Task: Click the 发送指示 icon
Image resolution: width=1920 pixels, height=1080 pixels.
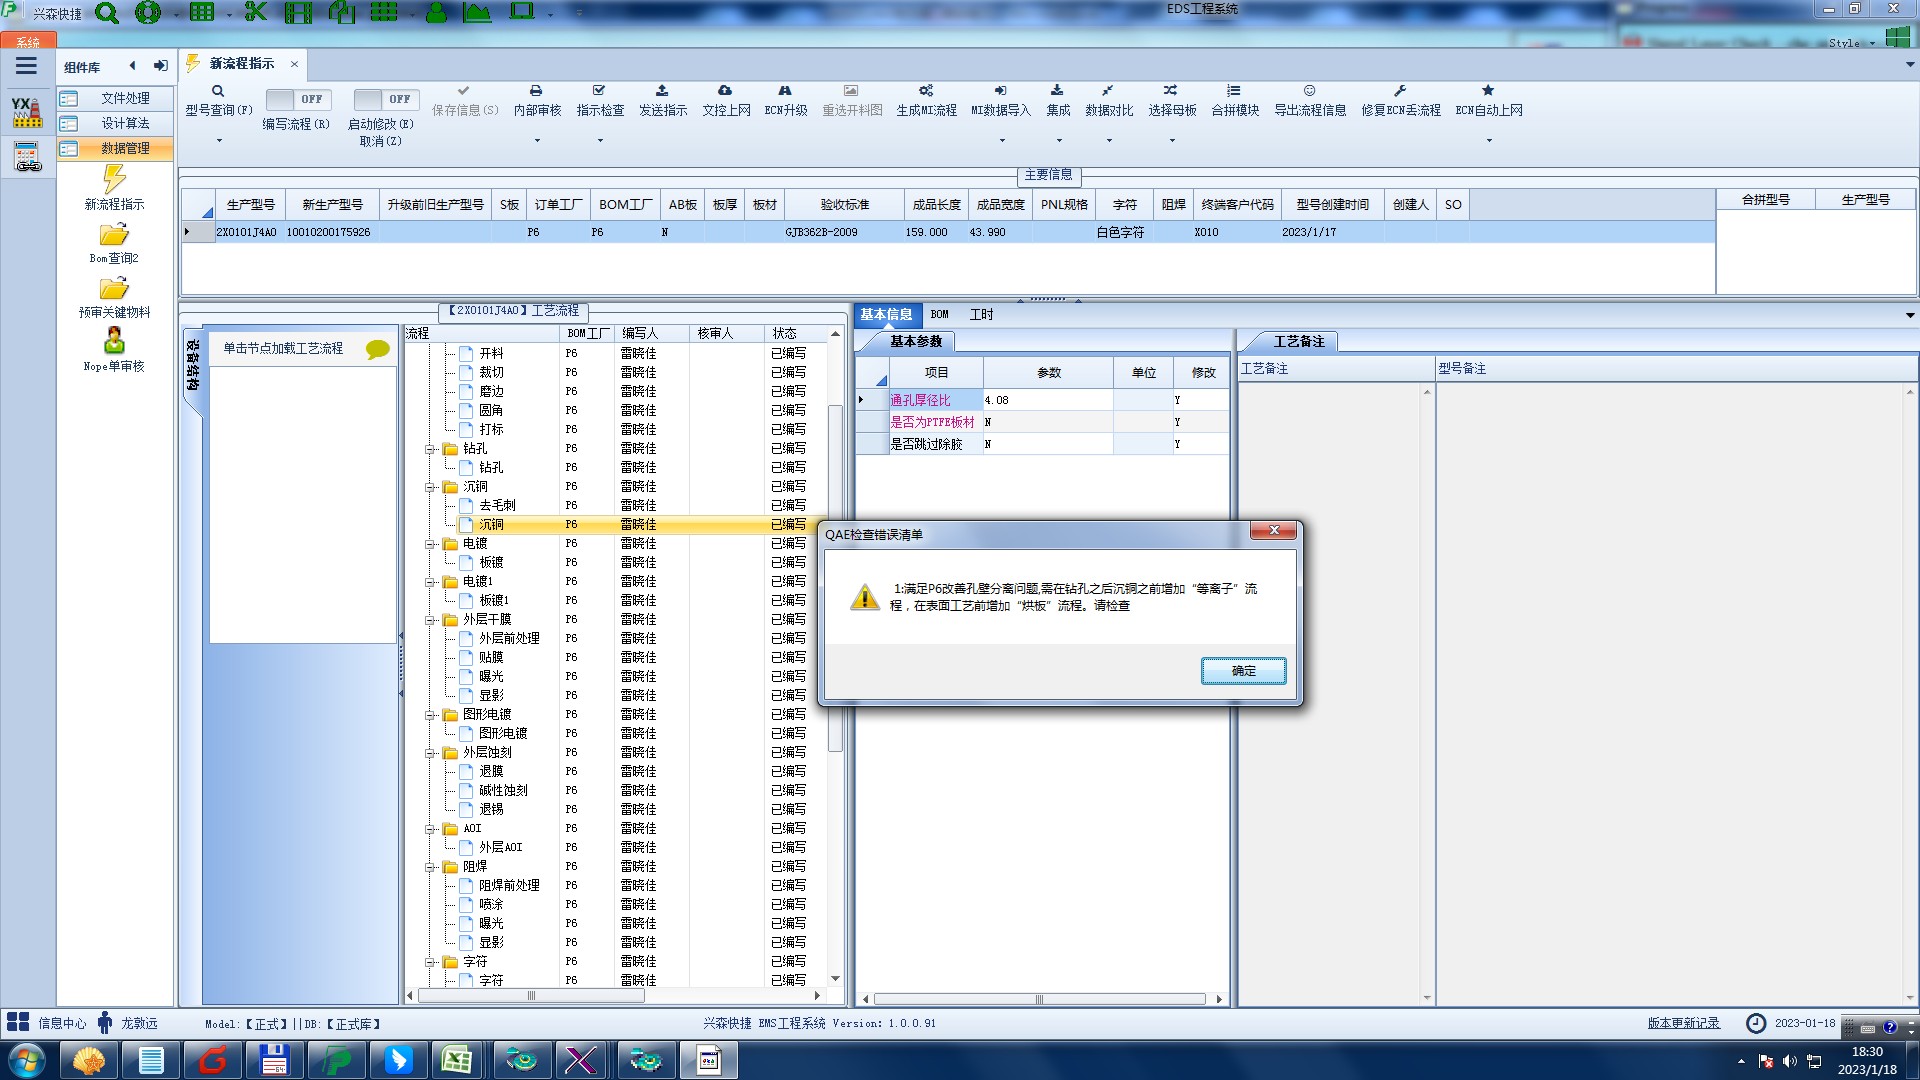Action: pos(662,91)
